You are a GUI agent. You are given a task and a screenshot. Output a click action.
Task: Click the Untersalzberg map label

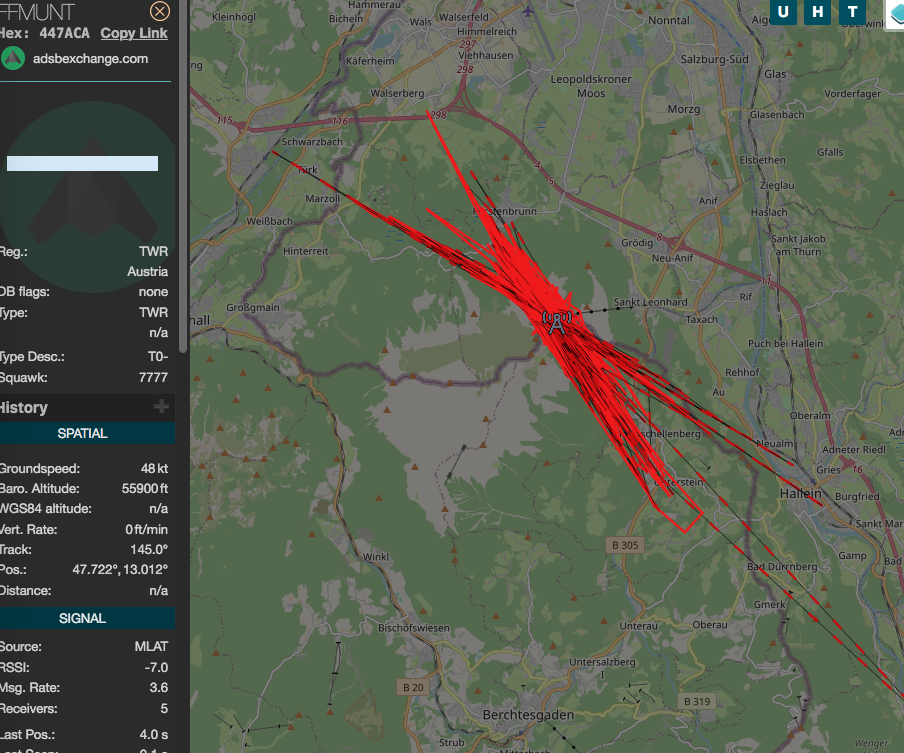(602, 662)
